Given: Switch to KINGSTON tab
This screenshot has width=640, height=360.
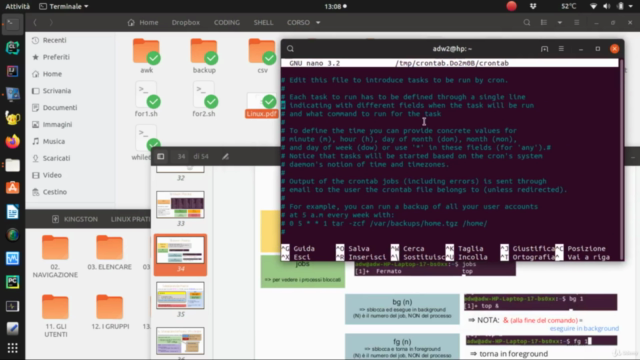Looking at the screenshot, I should [x=75, y=219].
